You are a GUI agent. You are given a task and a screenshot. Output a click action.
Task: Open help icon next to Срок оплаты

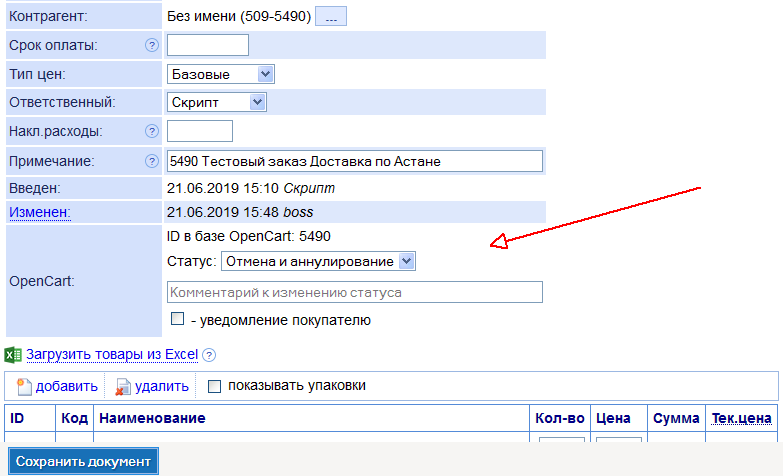point(152,45)
